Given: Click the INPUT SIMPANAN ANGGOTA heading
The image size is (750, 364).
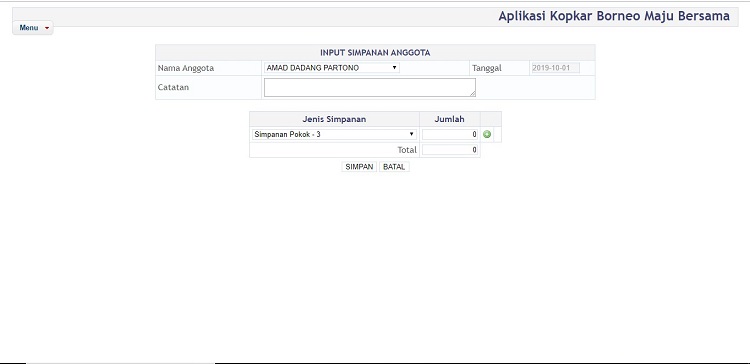Looking at the screenshot, I should [375, 53].
